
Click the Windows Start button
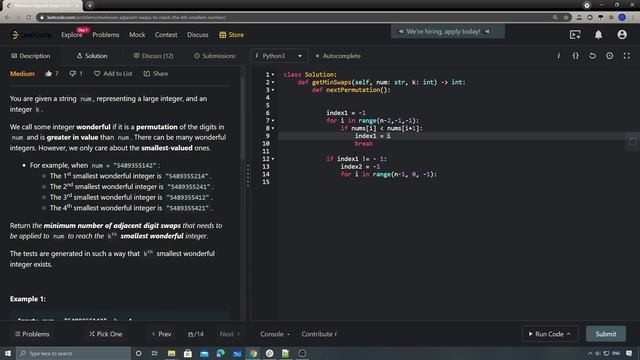[8, 353]
